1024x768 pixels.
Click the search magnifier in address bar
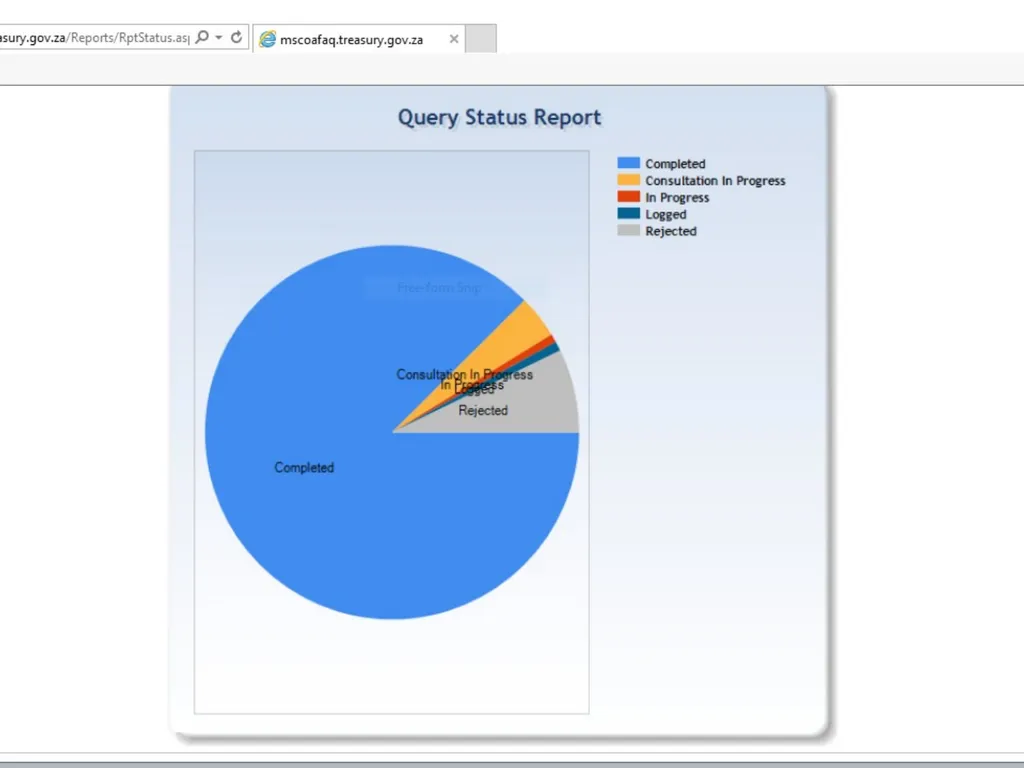(x=202, y=37)
